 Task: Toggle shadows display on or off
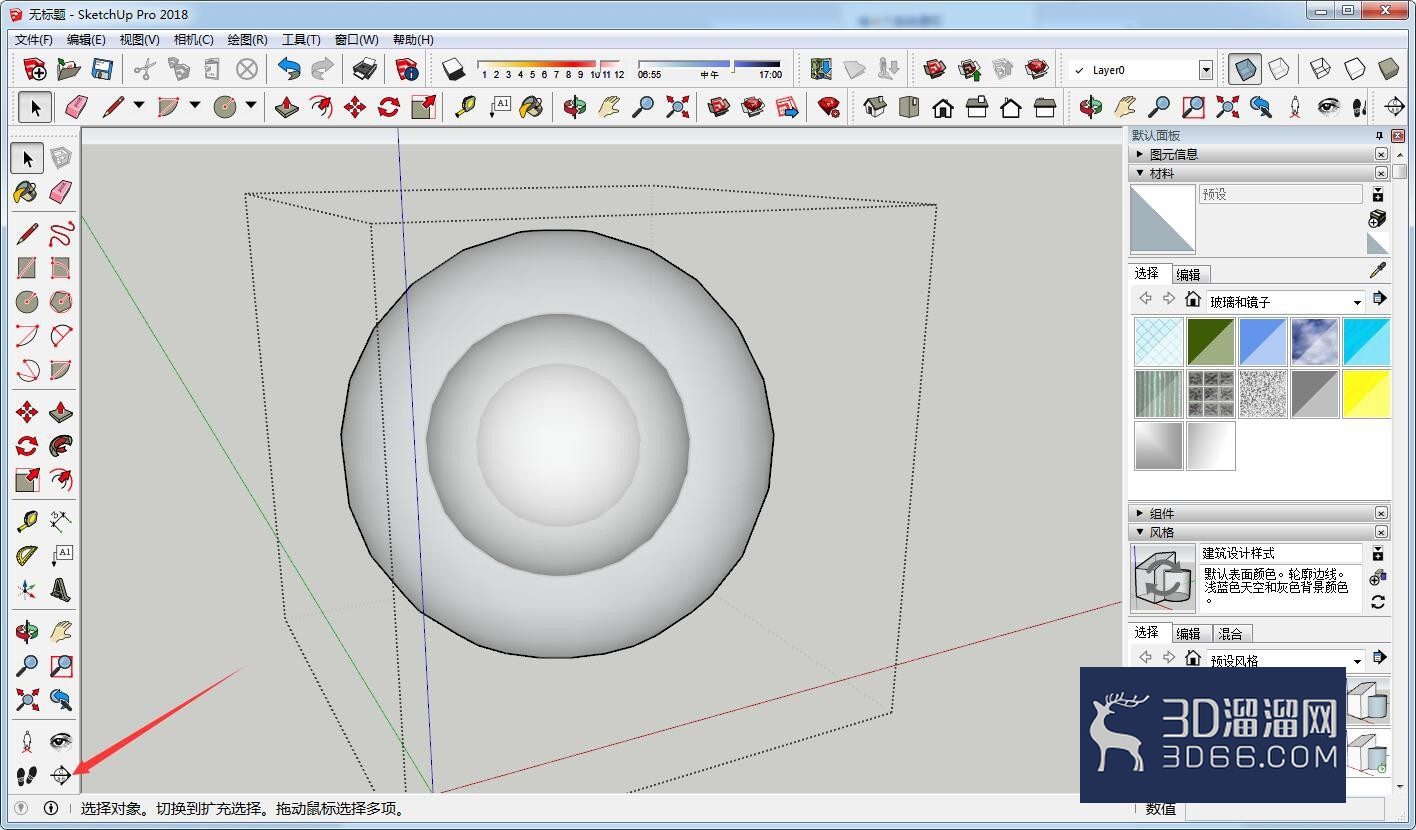pos(454,69)
